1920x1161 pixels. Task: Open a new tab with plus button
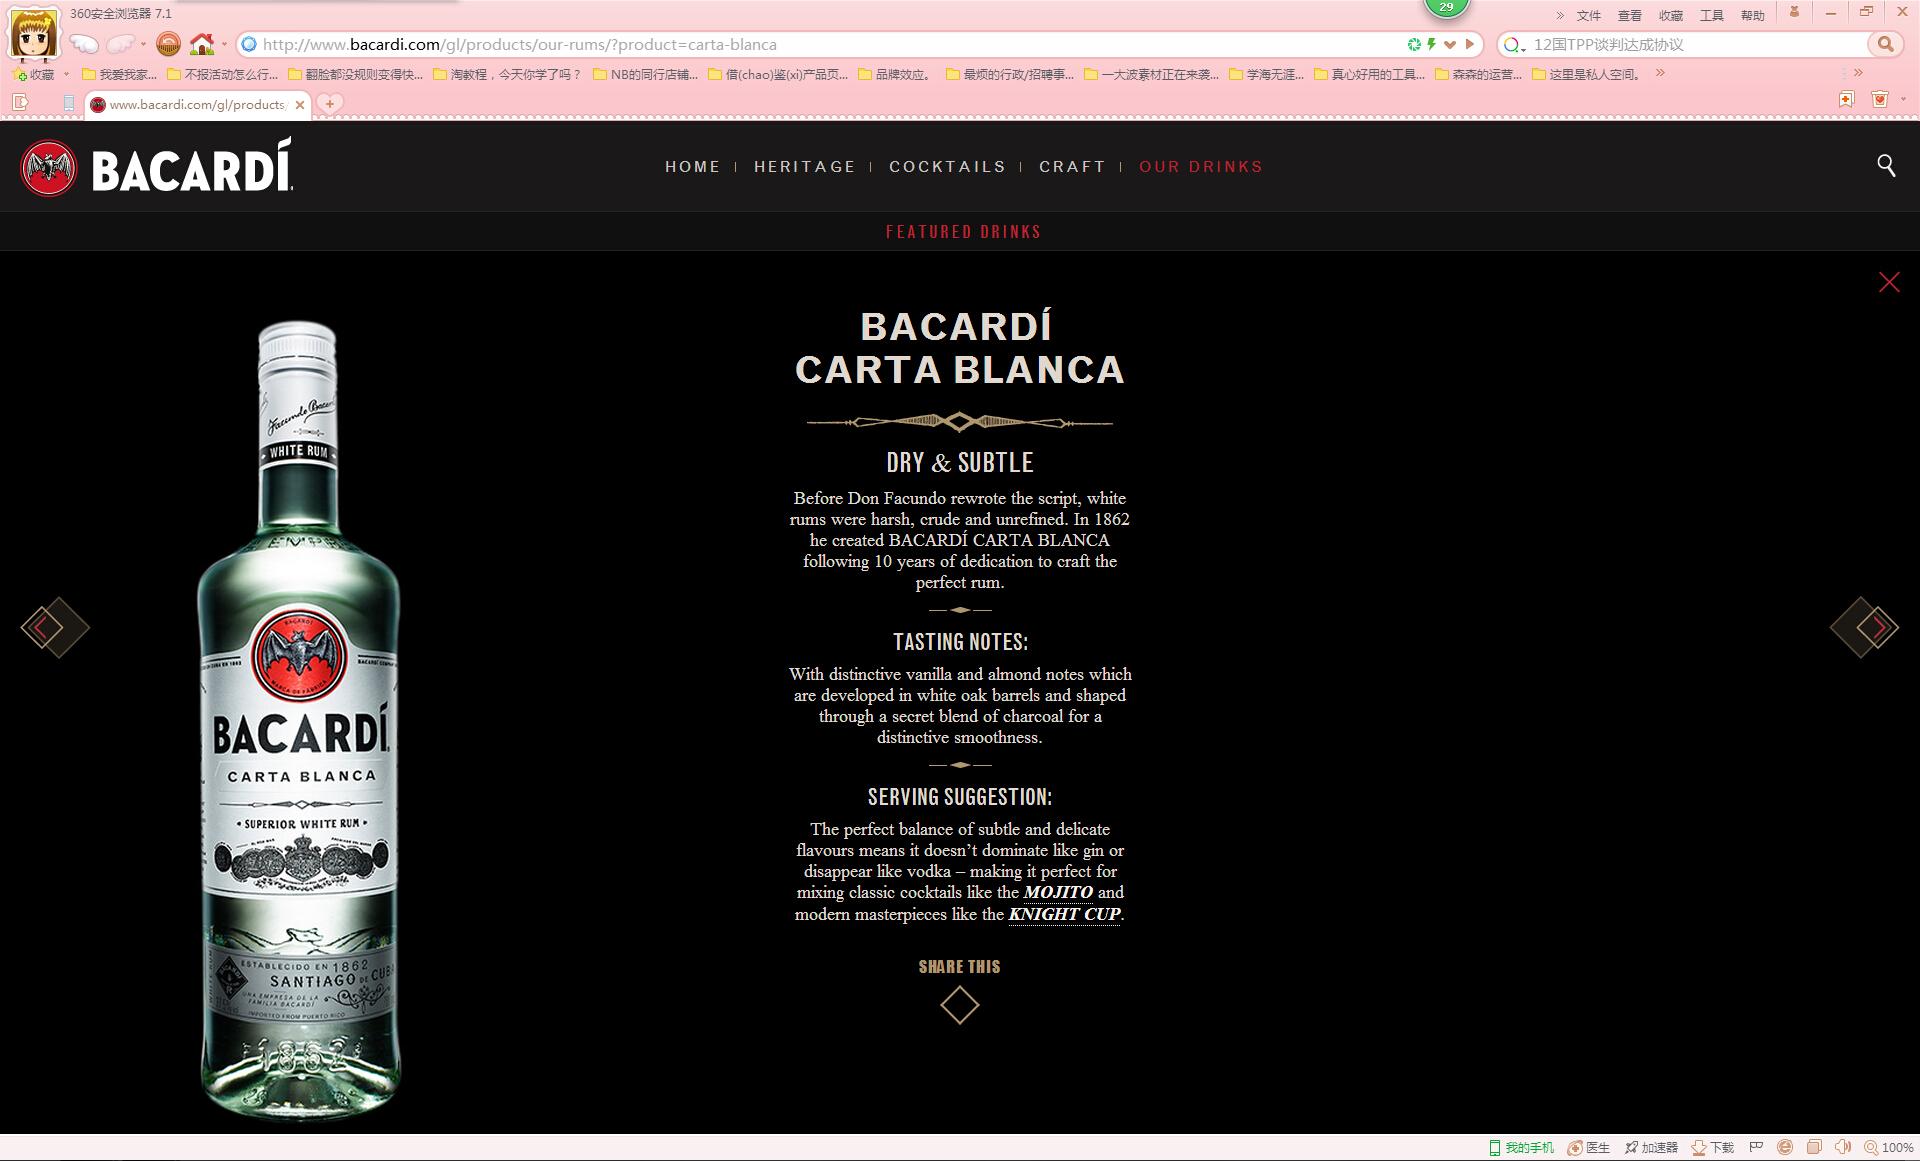[329, 103]
